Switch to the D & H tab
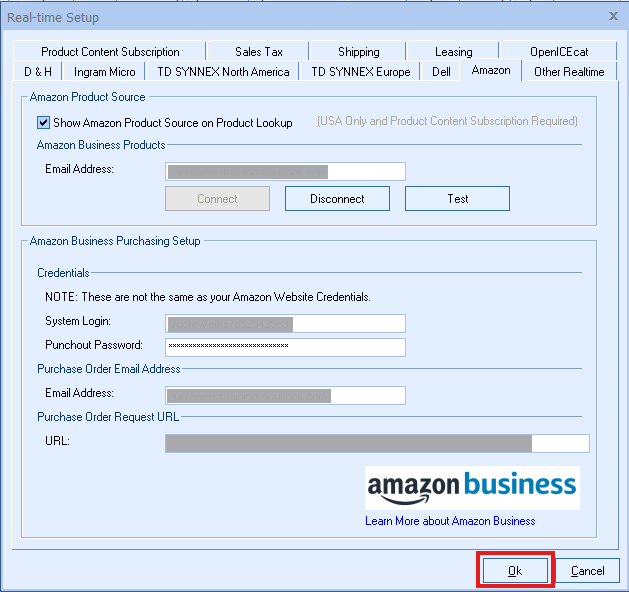Viewport: 629px width, 592px height. tap(38, 71)
